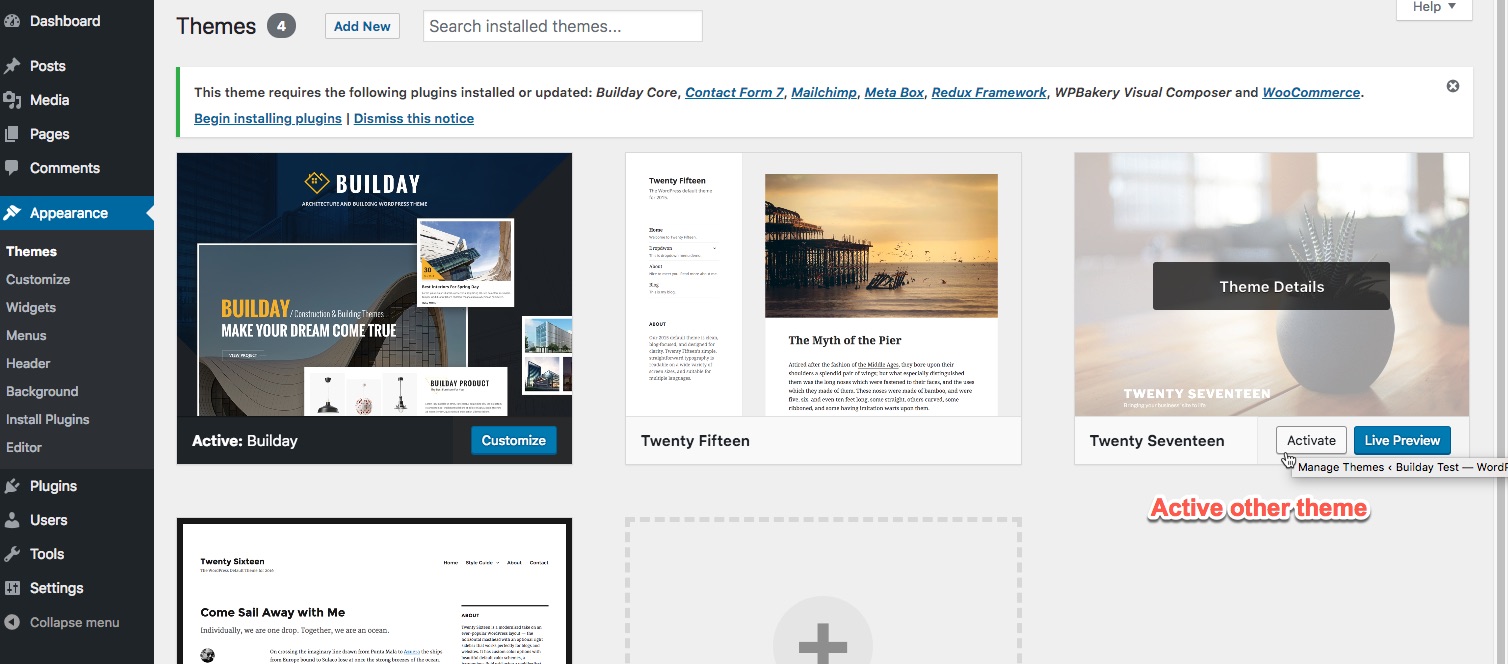Click the Settings sliders icon
1508x664 pixels.
pos(12,588)
